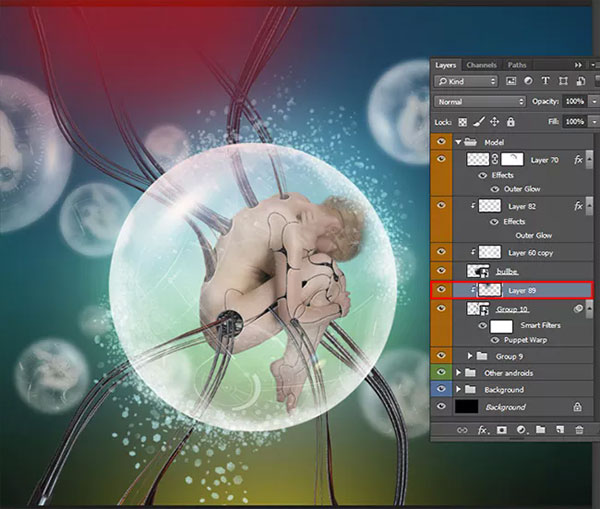600x509 pixels.
Task: Switch to the Channels tab
Action: click(481, 65)
